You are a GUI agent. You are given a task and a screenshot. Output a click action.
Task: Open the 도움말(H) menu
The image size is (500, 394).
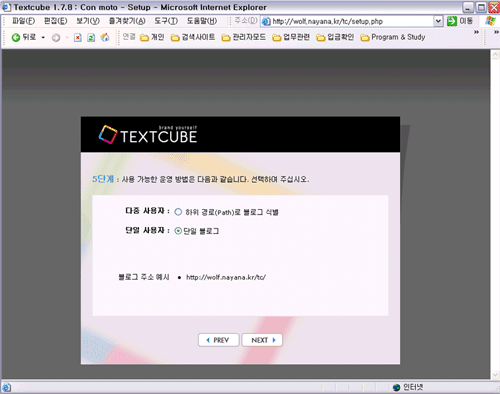tap(202, 21)
